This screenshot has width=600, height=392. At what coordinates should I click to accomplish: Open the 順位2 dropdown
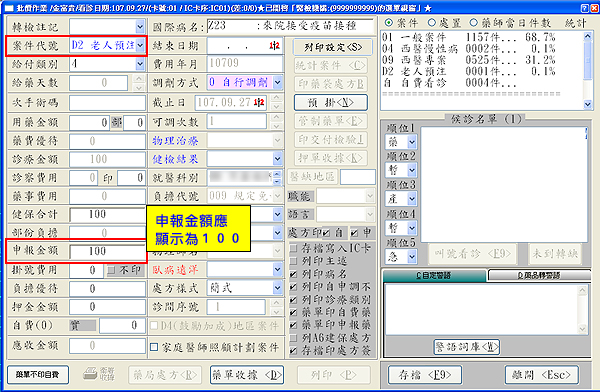tap(412, 170)
